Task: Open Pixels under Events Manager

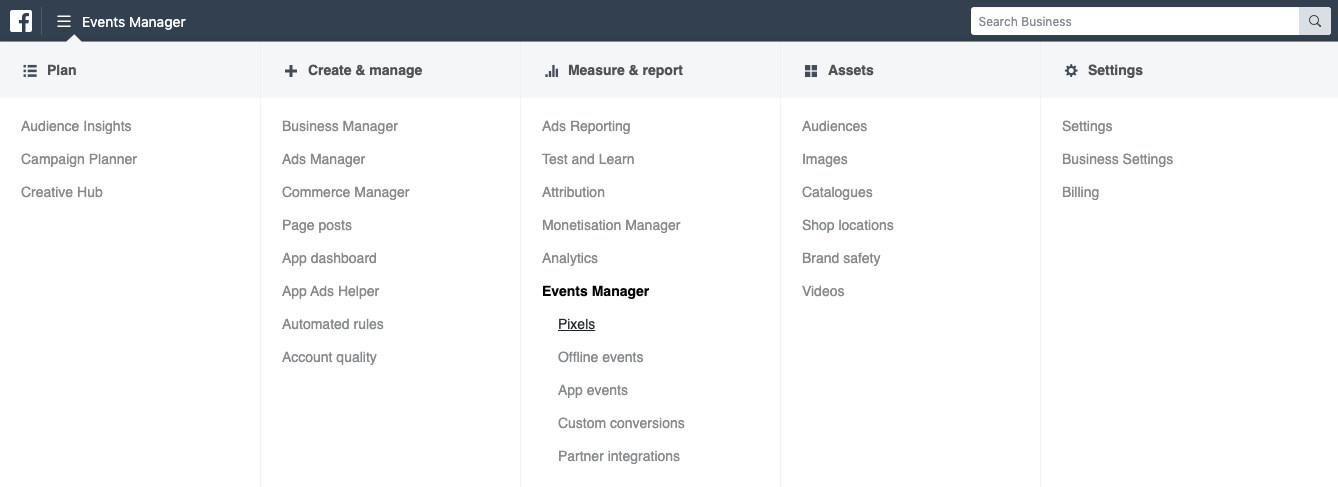Action: point(576,324)
